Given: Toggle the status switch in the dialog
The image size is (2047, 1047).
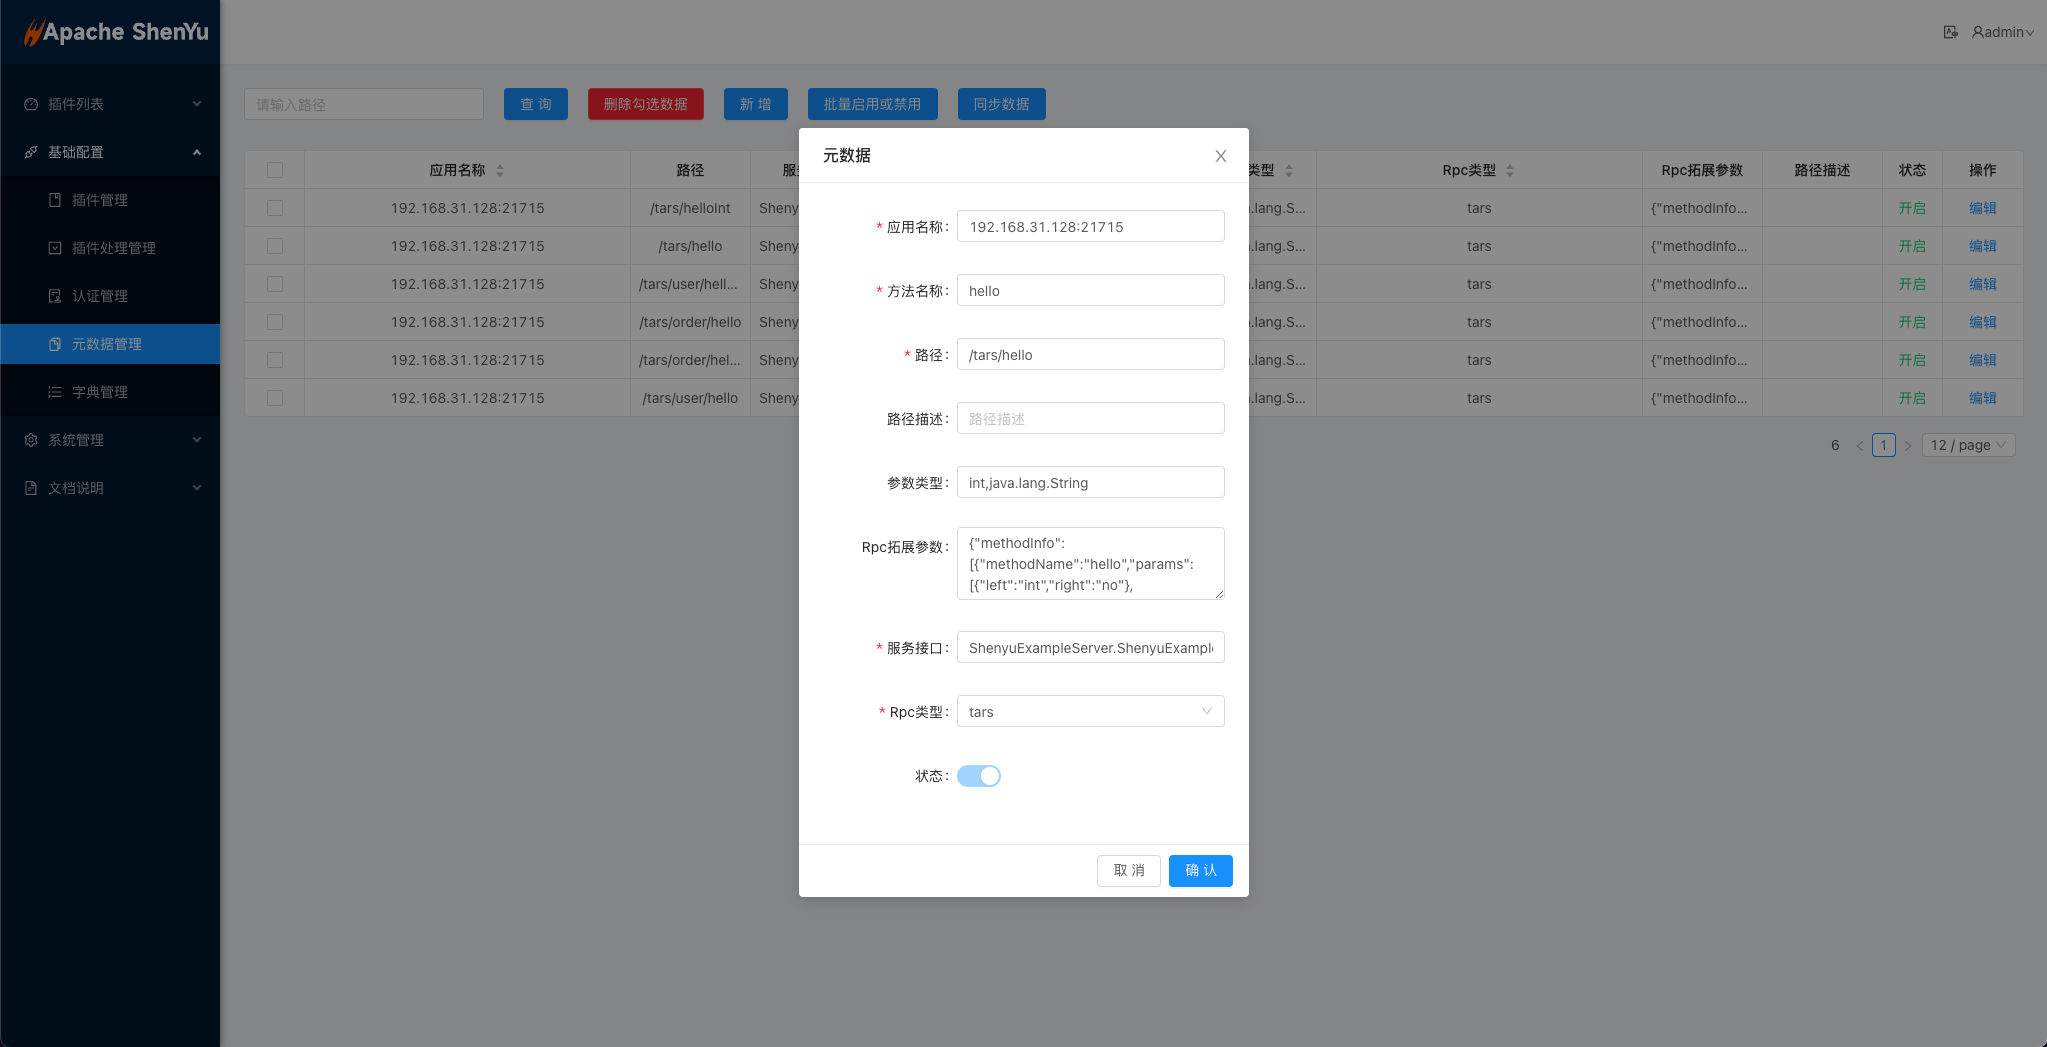Looking at the screenshot, I should coord(978,776).
